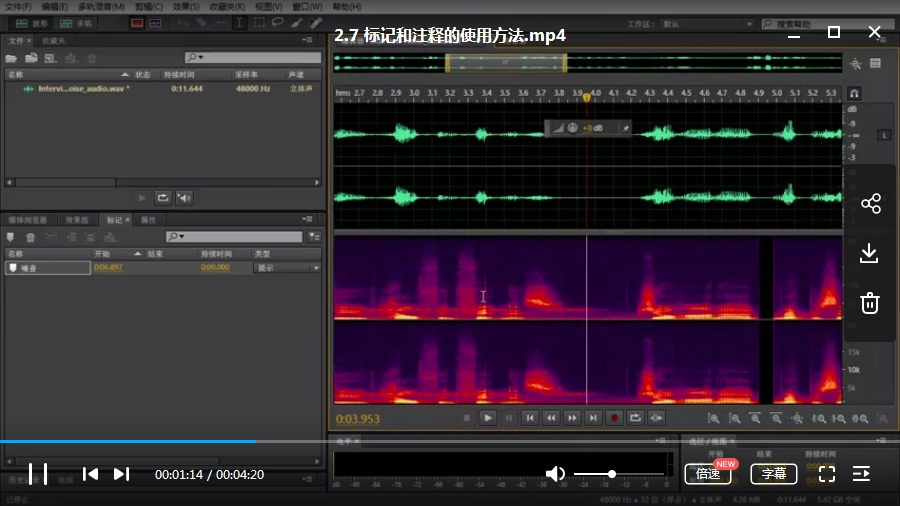Click overview zoom navigator icon
The image size is (900, 506).
(x=855, y=64)
